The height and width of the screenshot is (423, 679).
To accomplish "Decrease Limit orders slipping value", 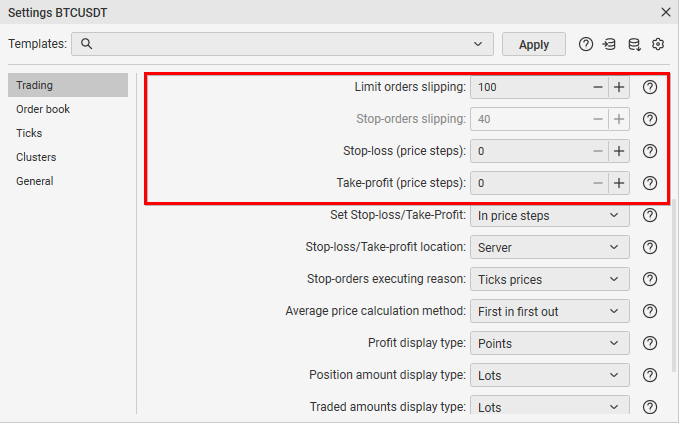I will pos(598,87).
